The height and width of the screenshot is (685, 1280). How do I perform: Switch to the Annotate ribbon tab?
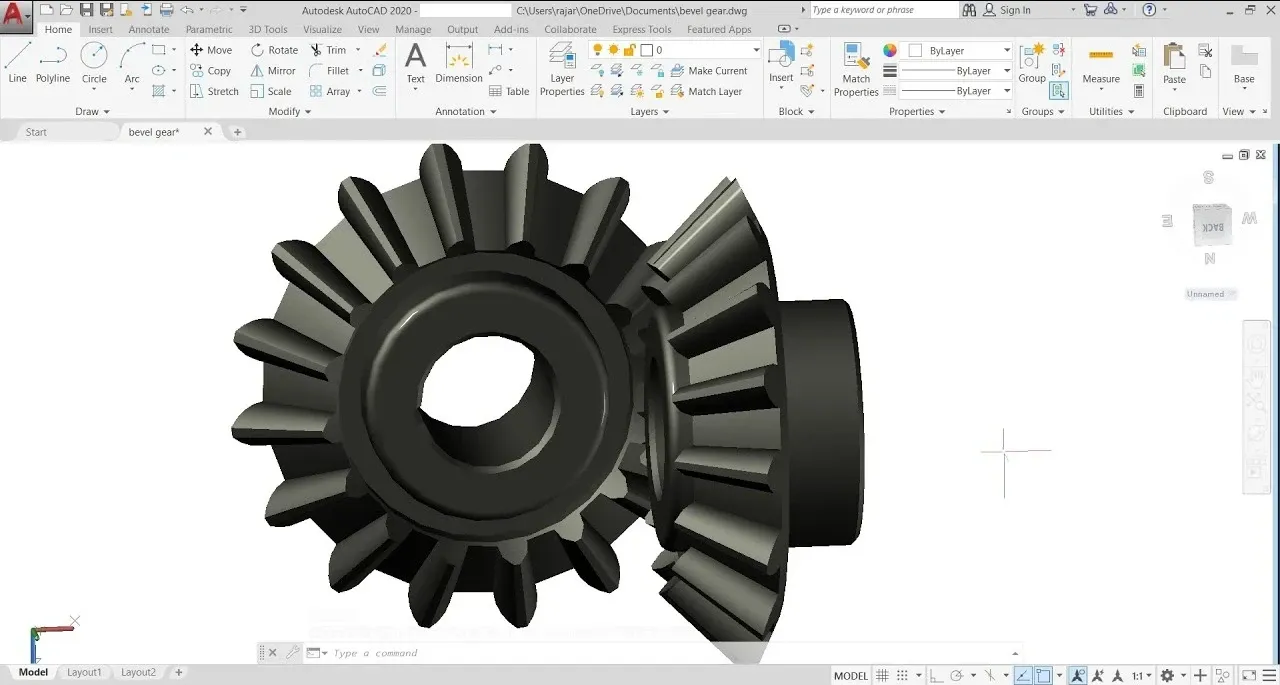(148, 29)
